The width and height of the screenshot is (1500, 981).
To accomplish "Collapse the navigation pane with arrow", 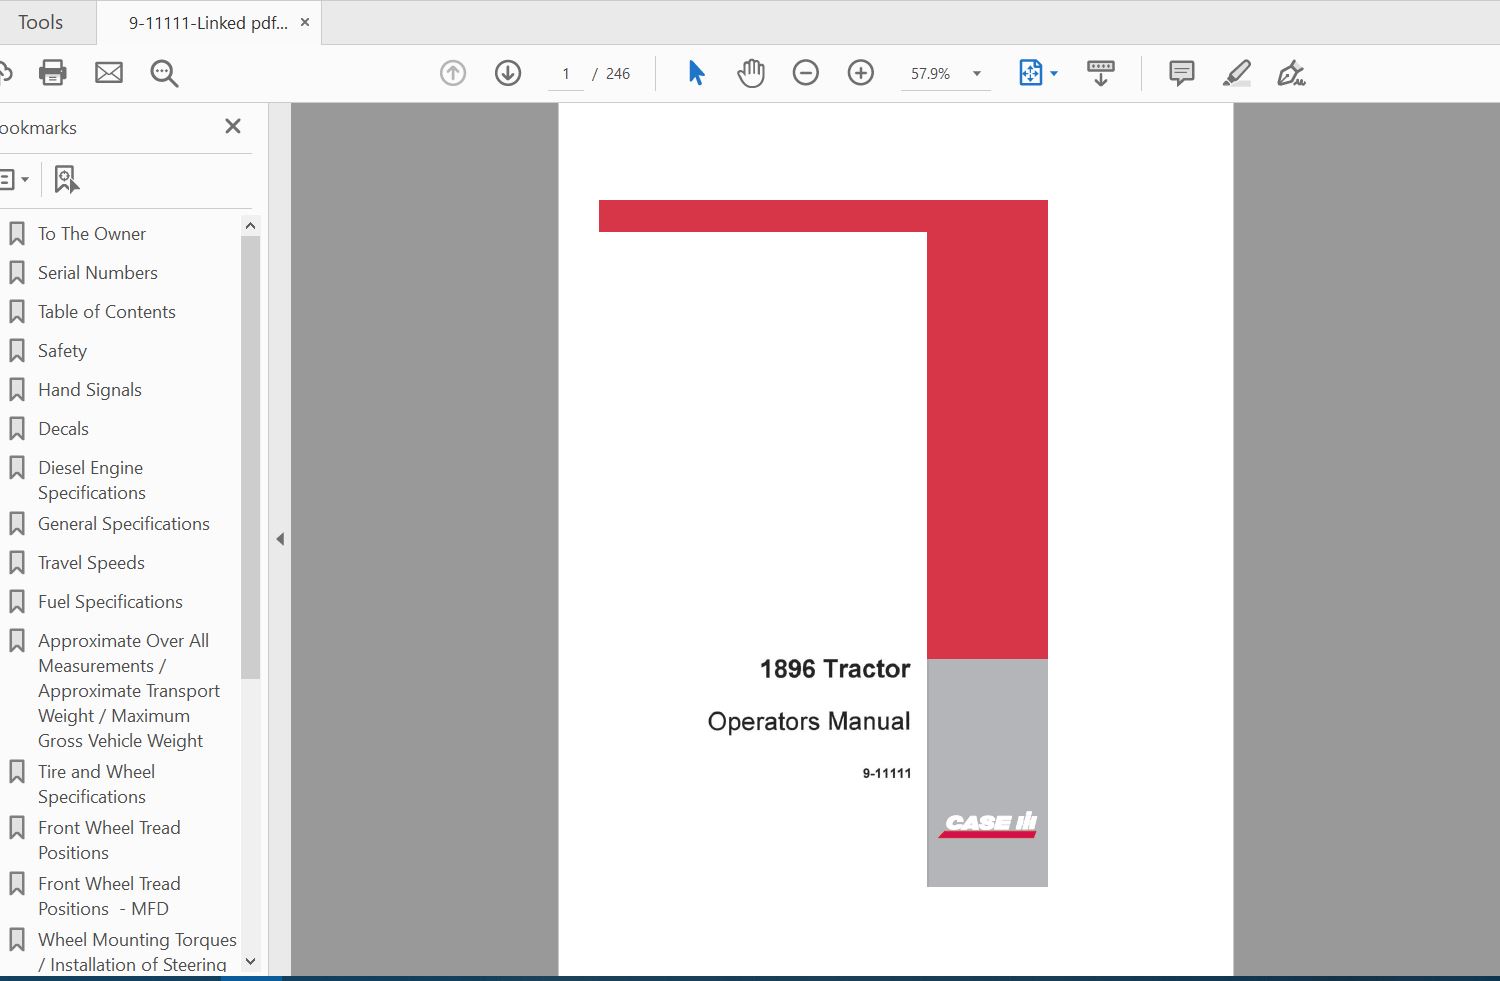I will [280, 539].
